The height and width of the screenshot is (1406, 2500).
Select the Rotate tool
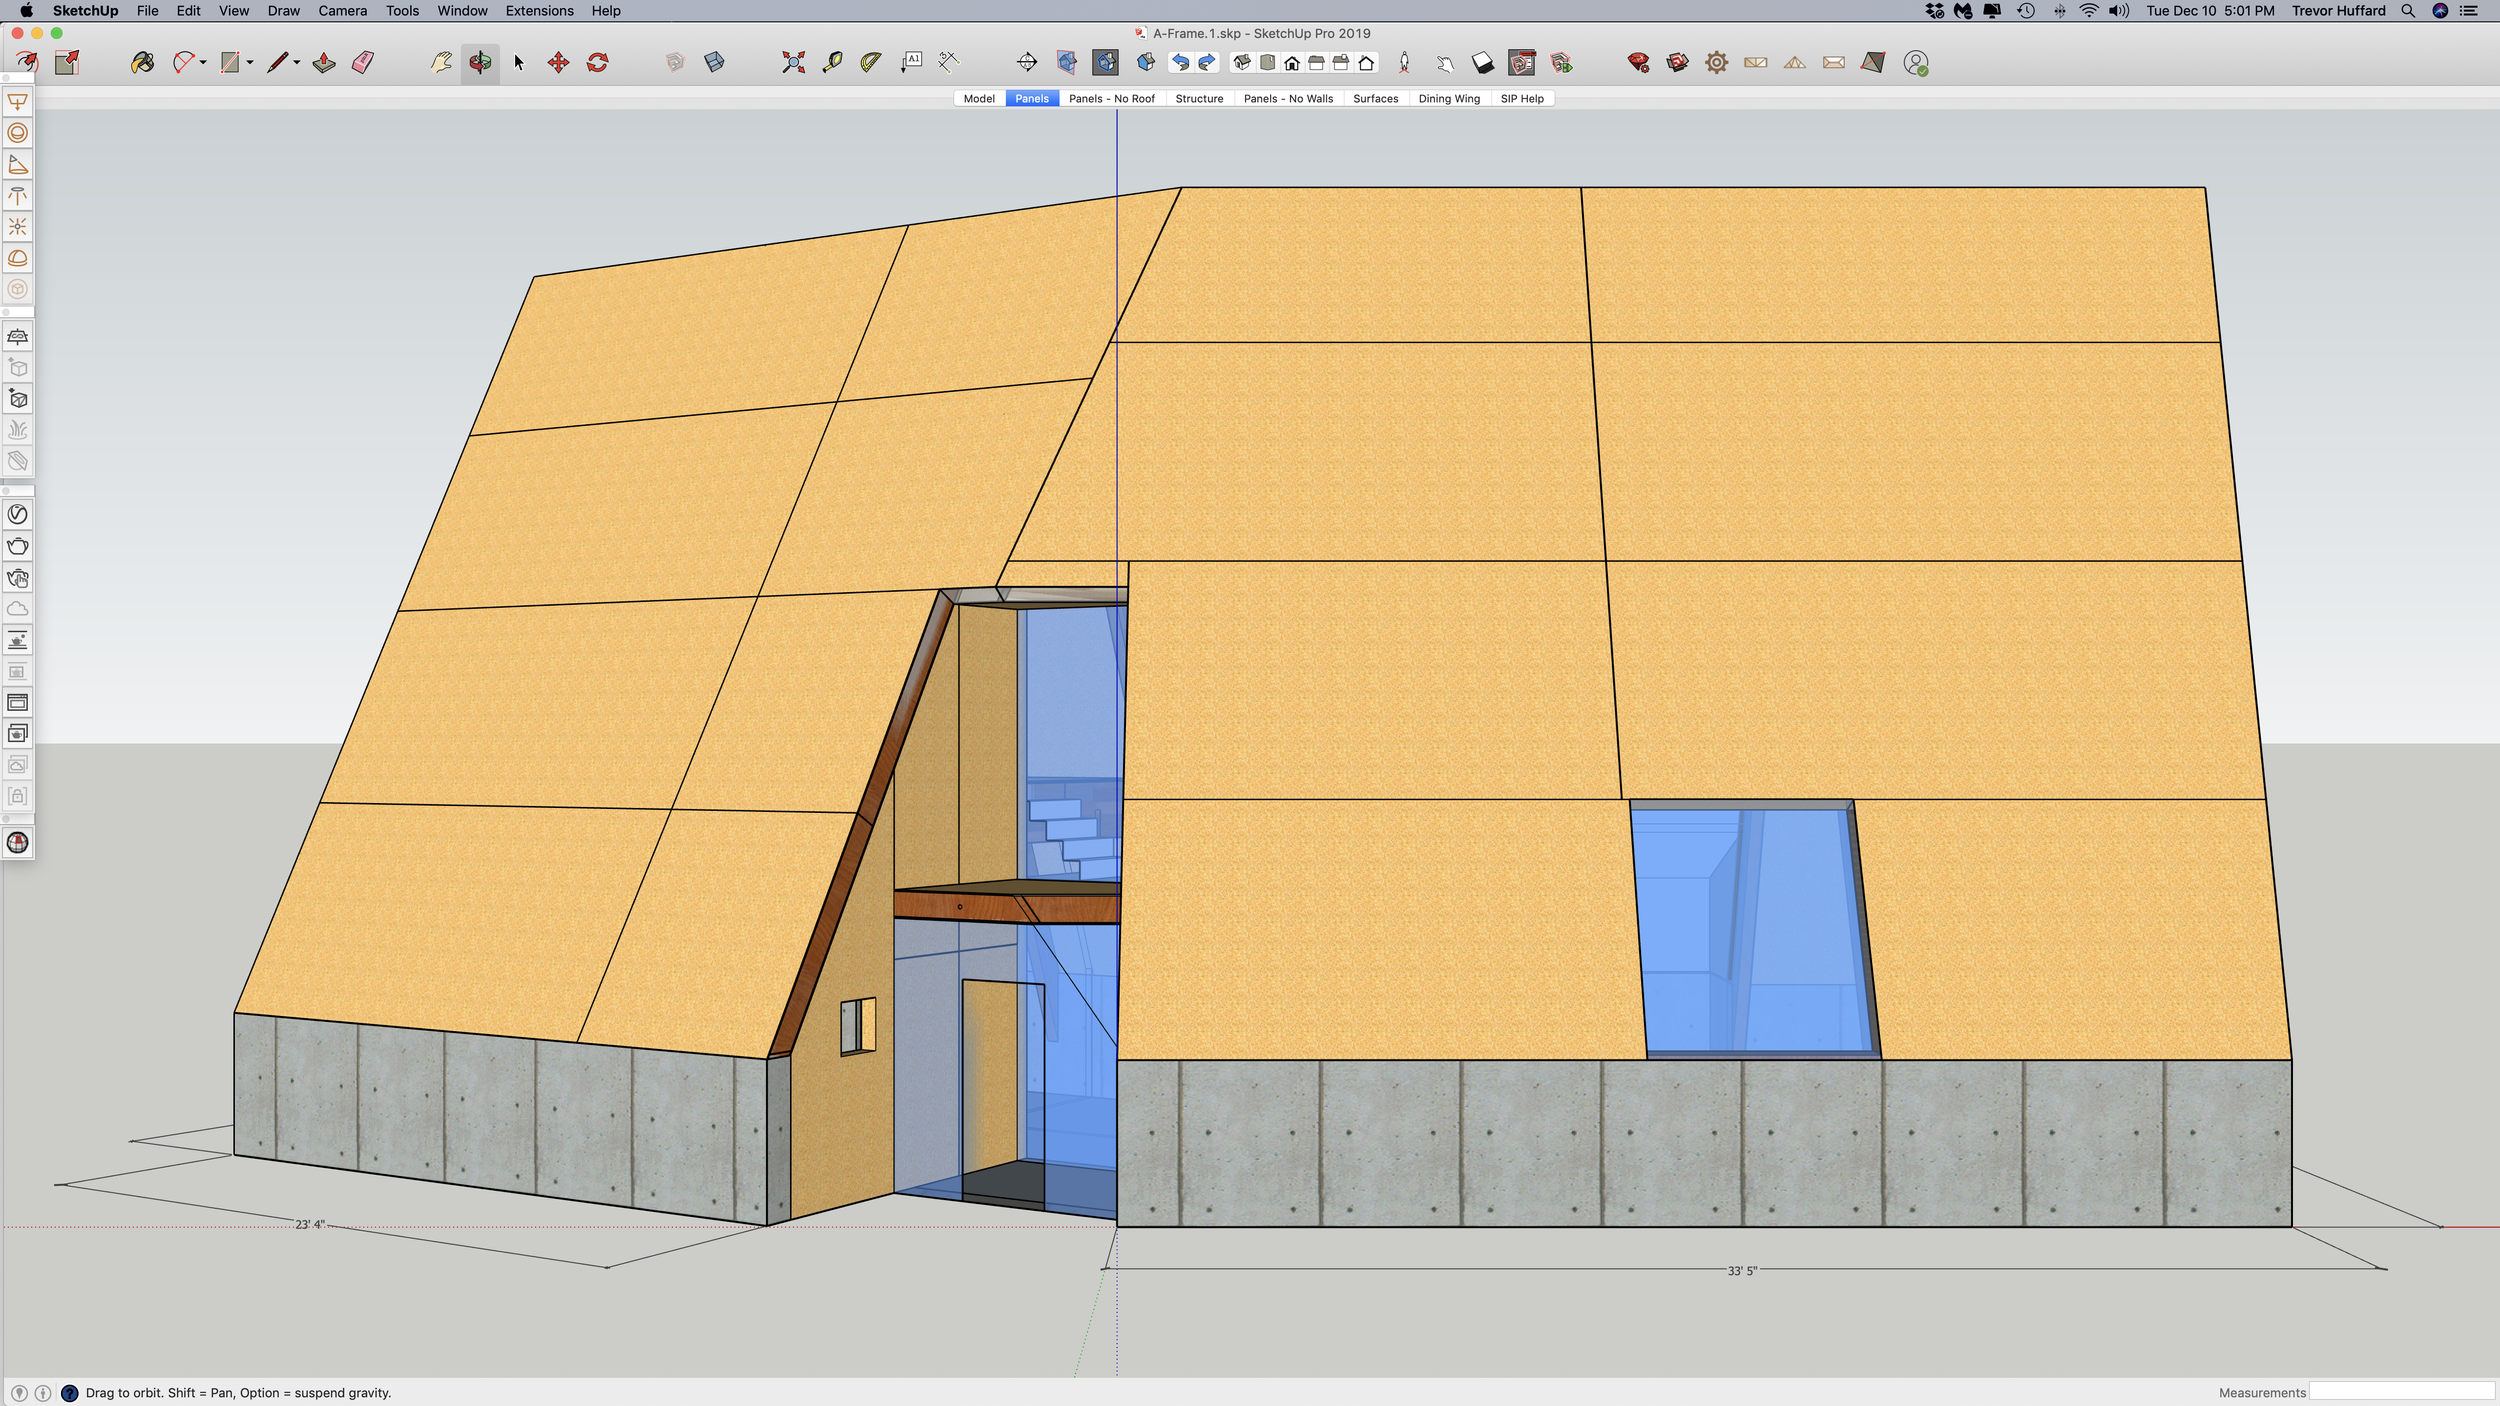(x=598, y=63)
